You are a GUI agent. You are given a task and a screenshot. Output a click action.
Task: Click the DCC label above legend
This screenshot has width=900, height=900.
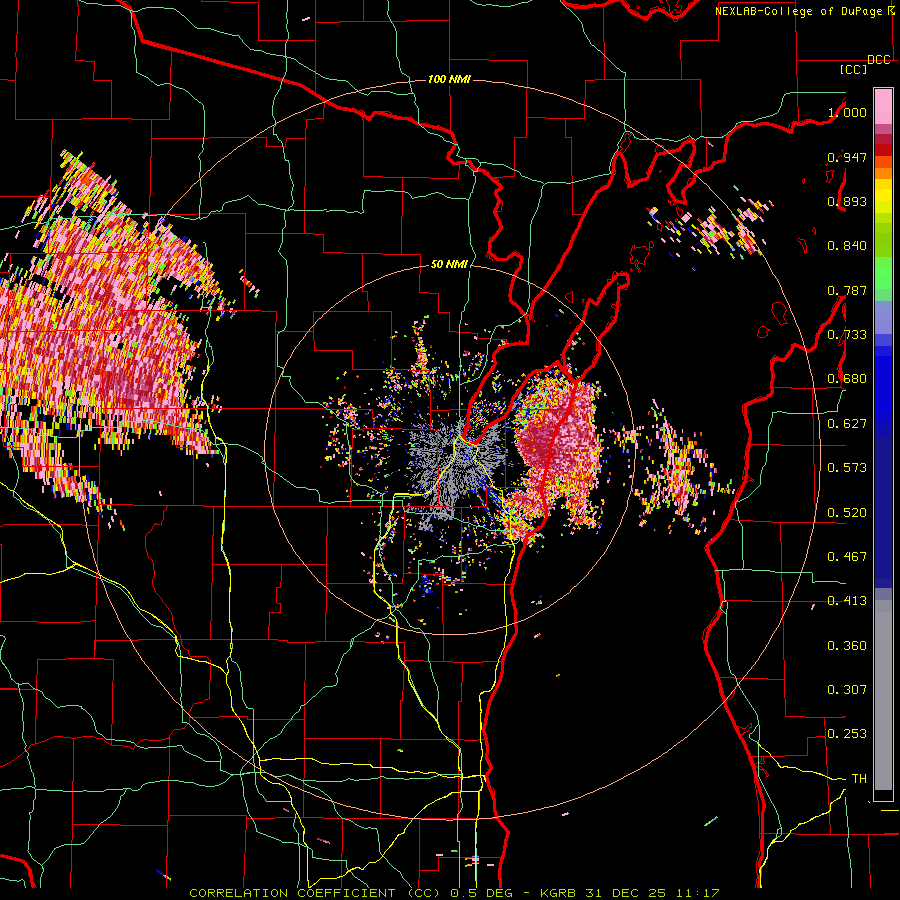pyautogui.click(x=879, y=60)
